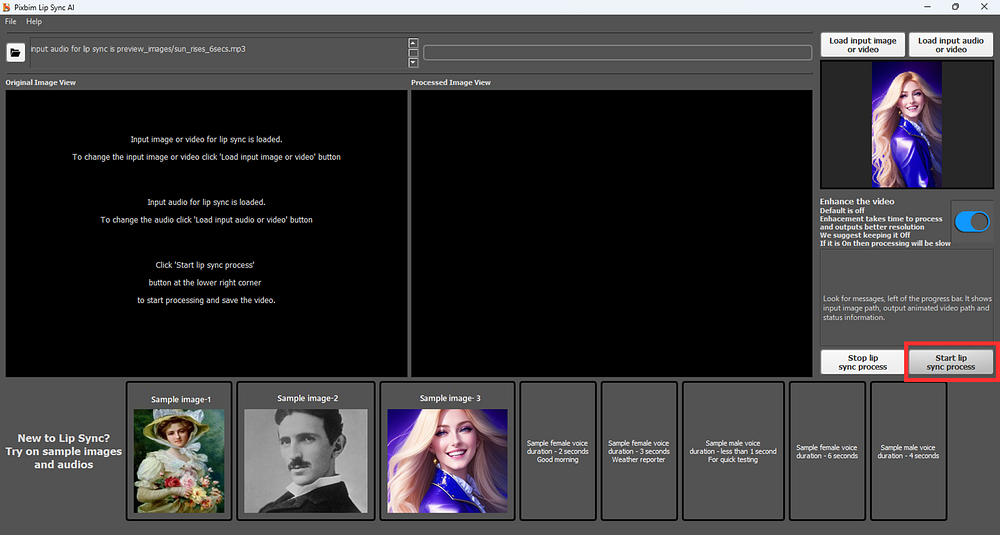Click Stop lip sync process button
The image size is (1000, 535).
point(862,362)
